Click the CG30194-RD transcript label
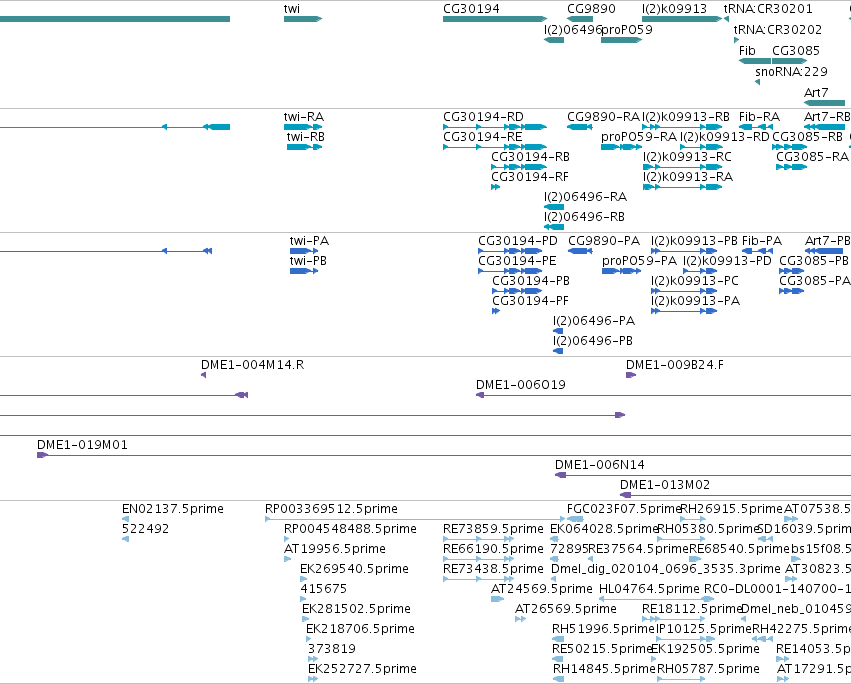This screenshot has width=851, height=684. (483, 117)
